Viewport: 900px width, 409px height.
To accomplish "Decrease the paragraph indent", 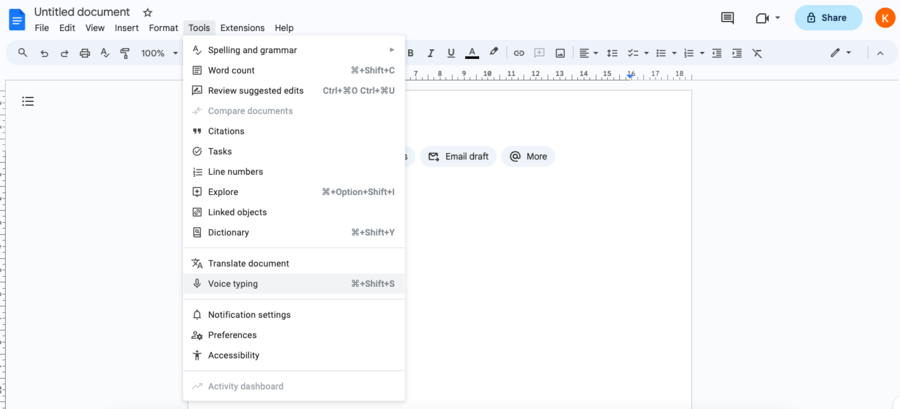I will (x=716, y=53).
